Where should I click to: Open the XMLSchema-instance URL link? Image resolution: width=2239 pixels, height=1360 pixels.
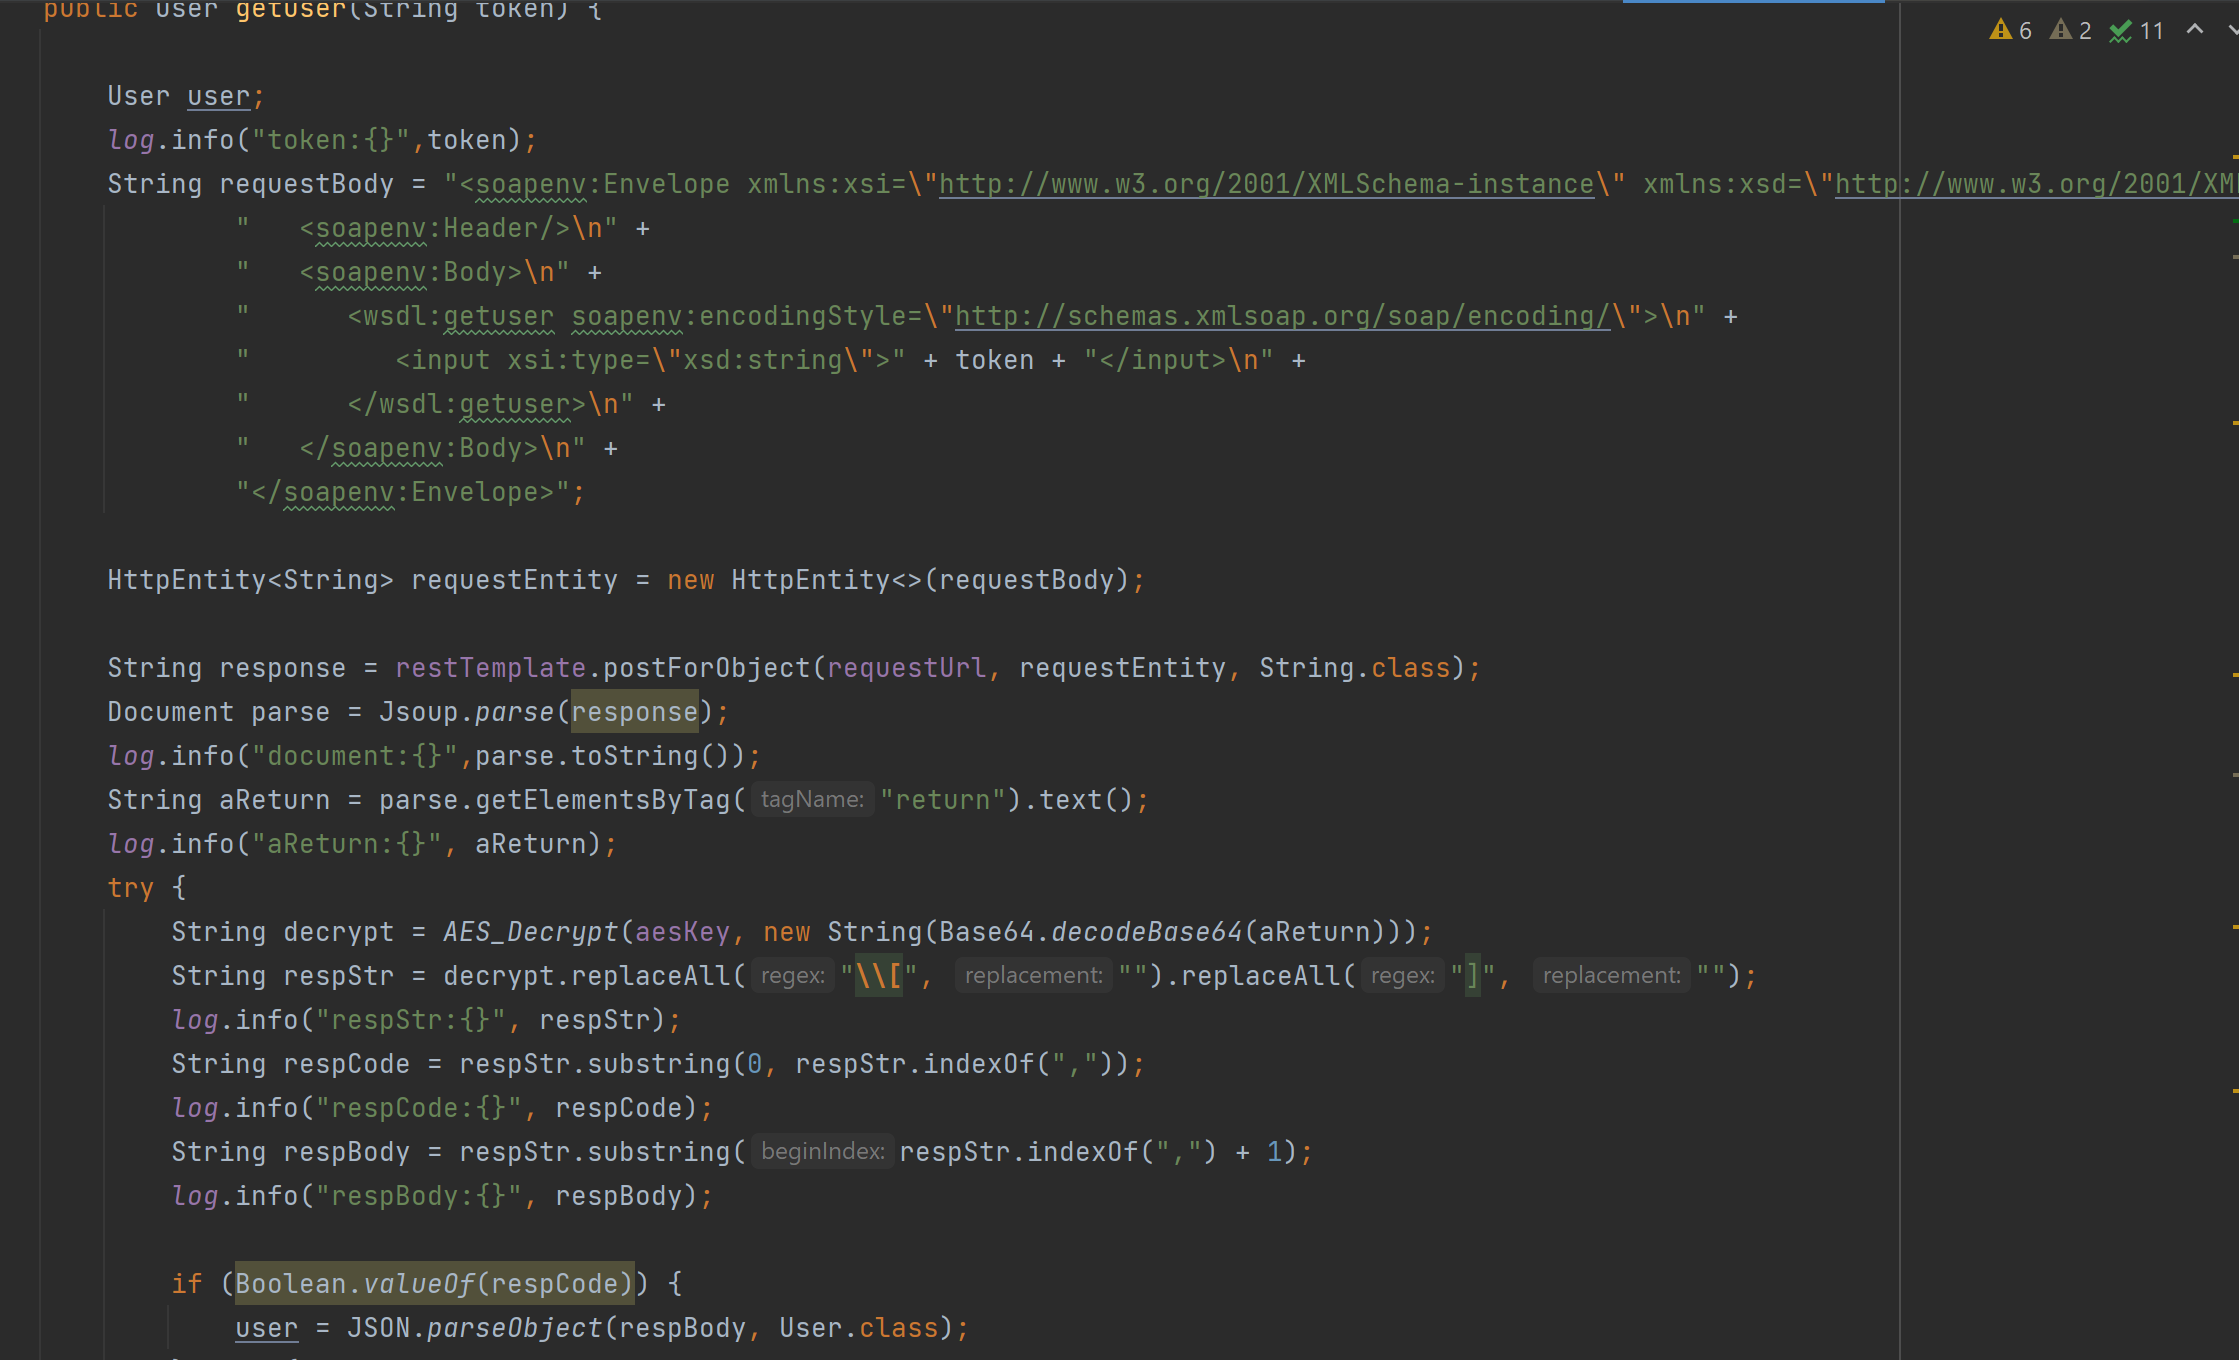tap(1266, 184)
